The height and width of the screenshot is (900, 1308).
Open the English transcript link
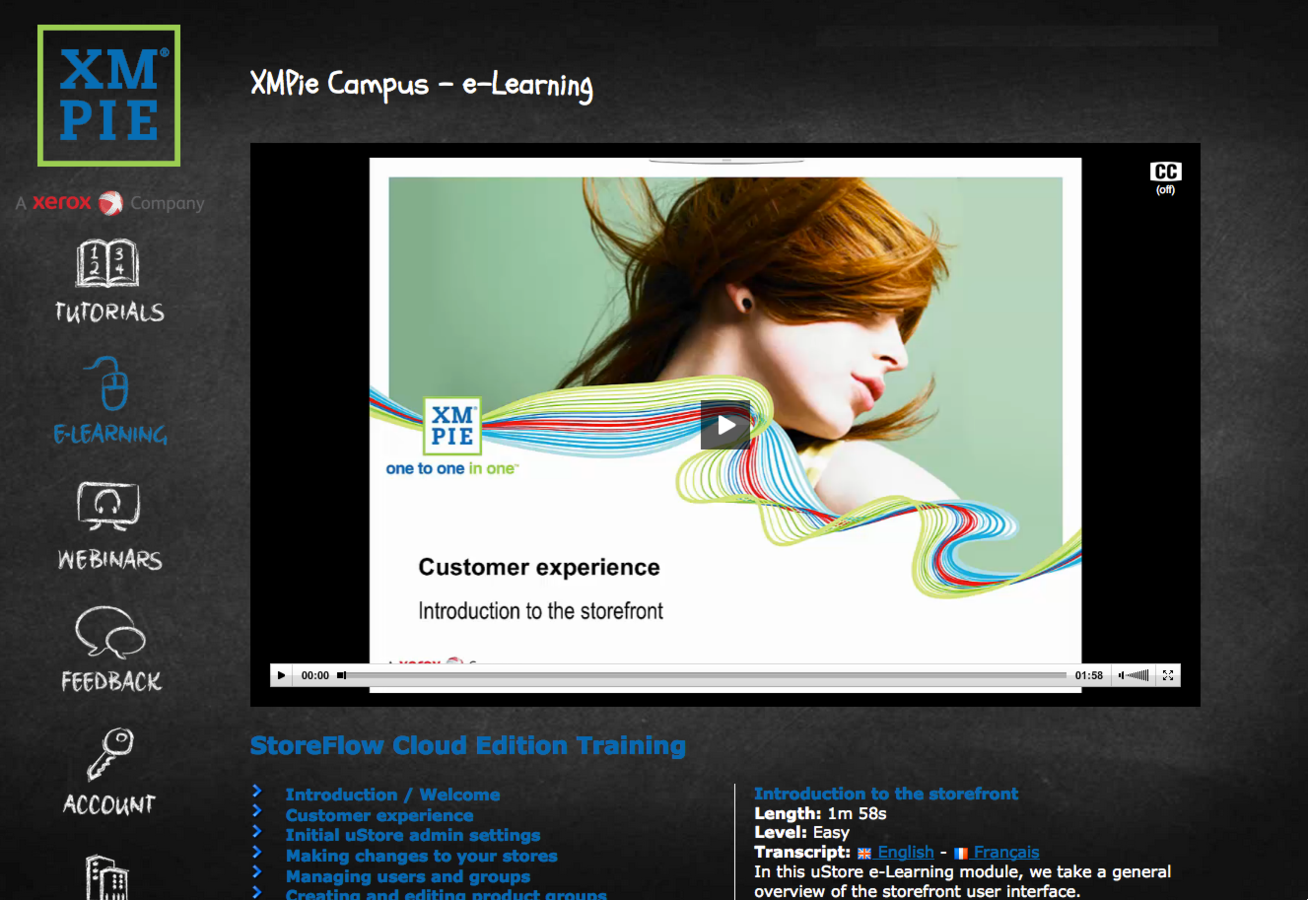click(x=905, y=852)
